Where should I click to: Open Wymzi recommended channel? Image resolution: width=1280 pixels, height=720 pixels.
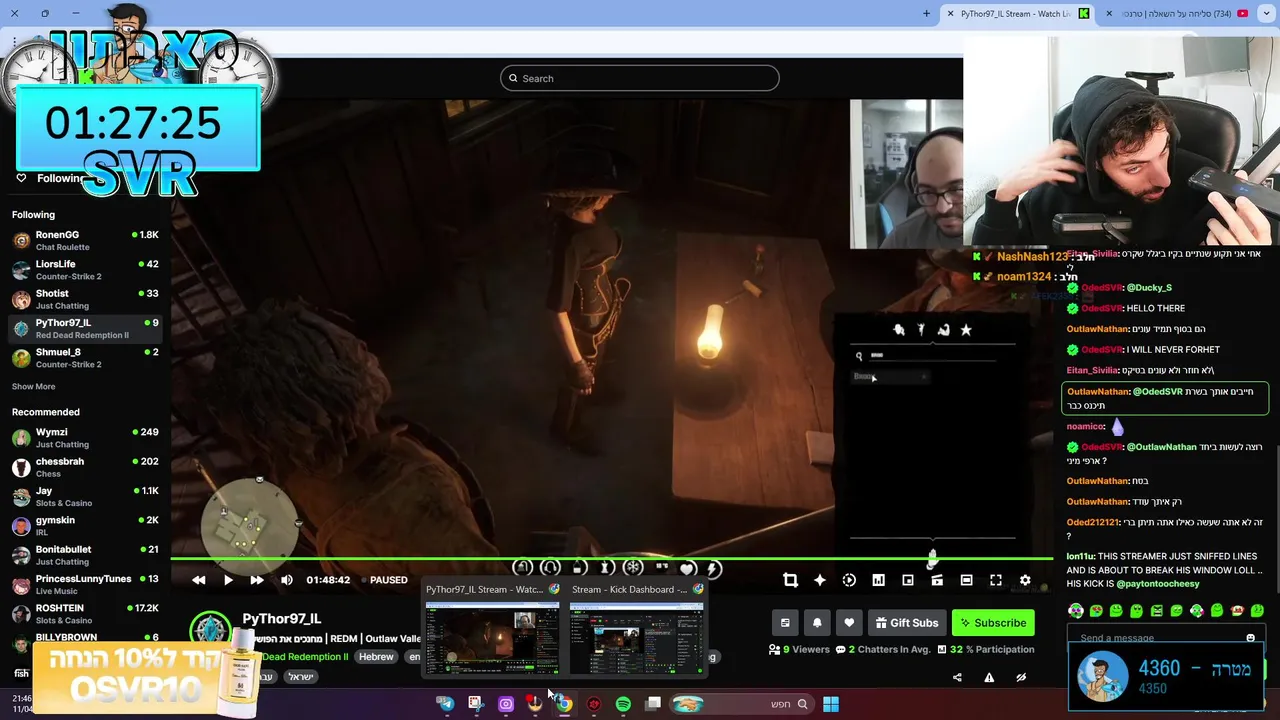[x=85, y=438]
